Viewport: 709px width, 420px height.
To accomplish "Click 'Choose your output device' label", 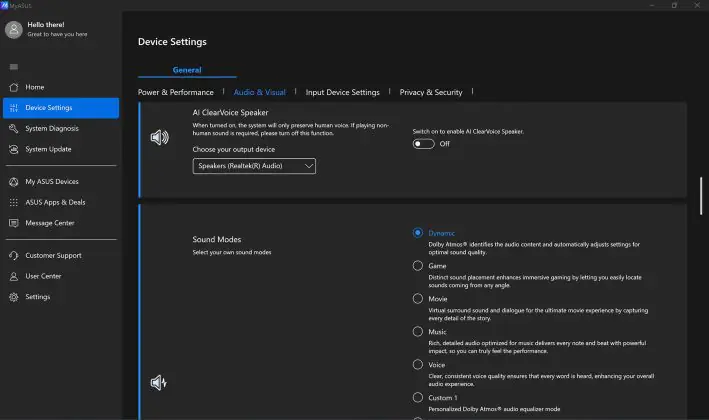I will 233,150.
